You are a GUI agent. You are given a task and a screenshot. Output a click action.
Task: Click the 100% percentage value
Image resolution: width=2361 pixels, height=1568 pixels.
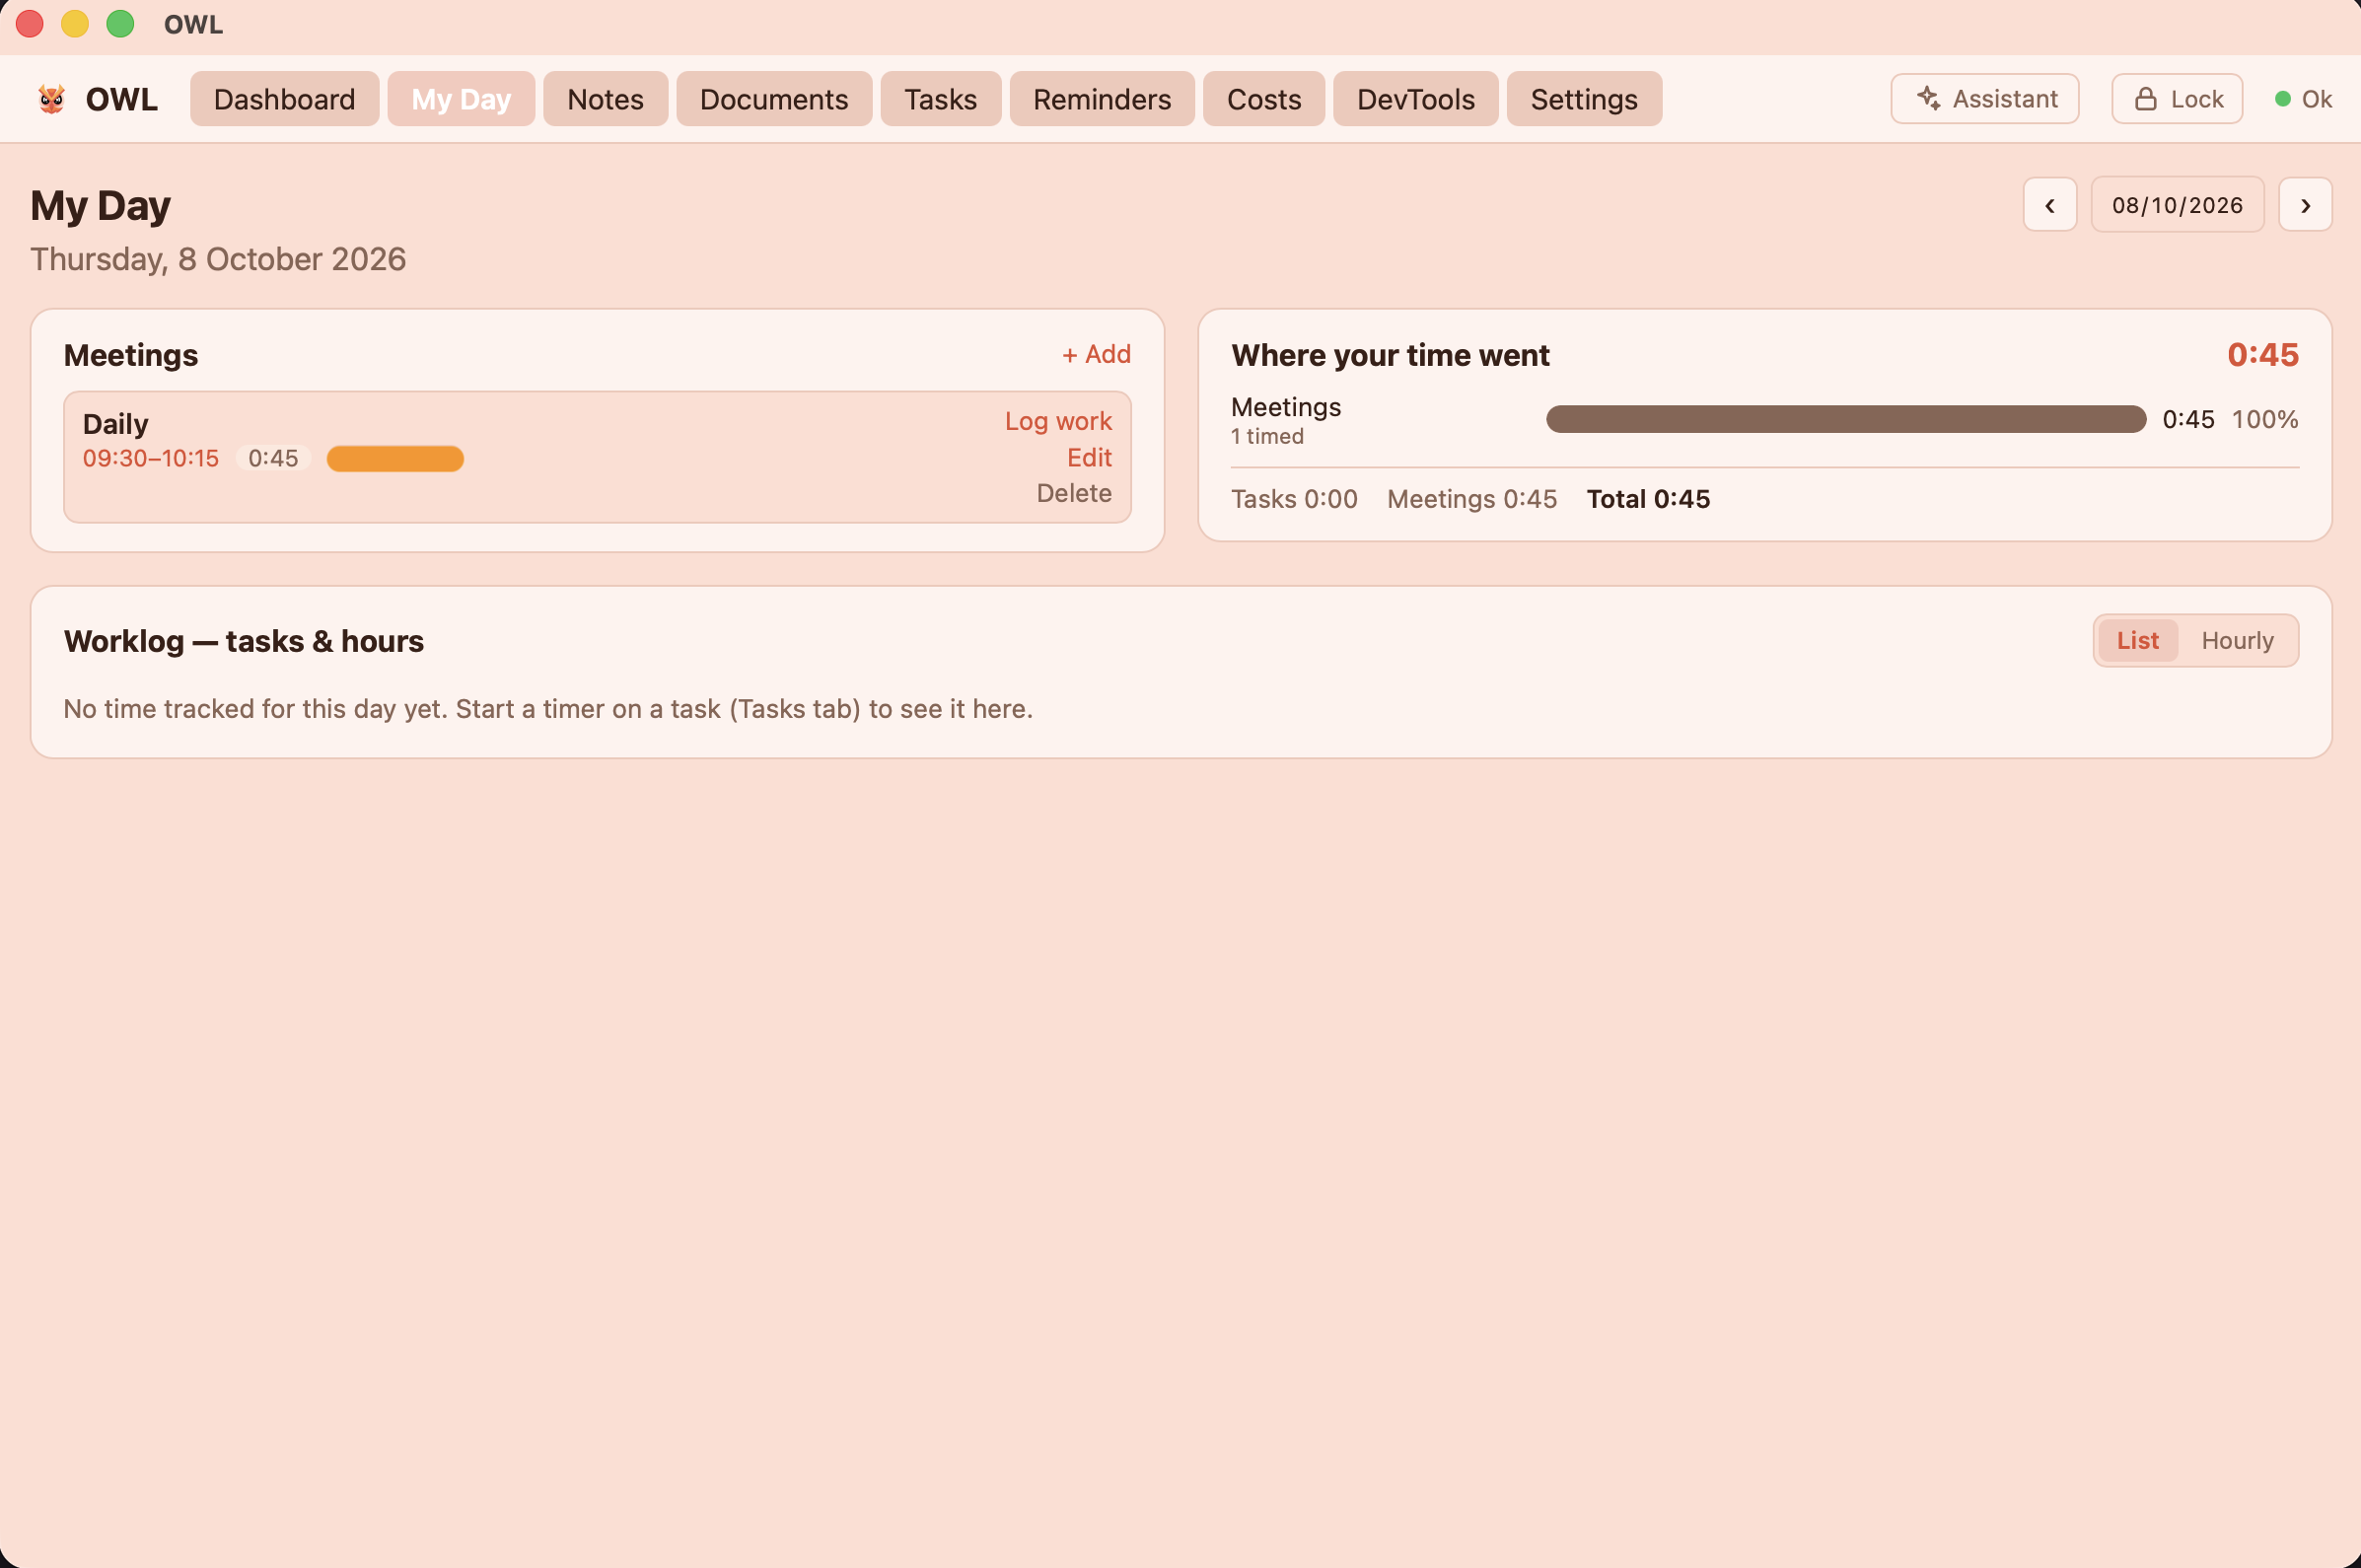coord(2265,419)
